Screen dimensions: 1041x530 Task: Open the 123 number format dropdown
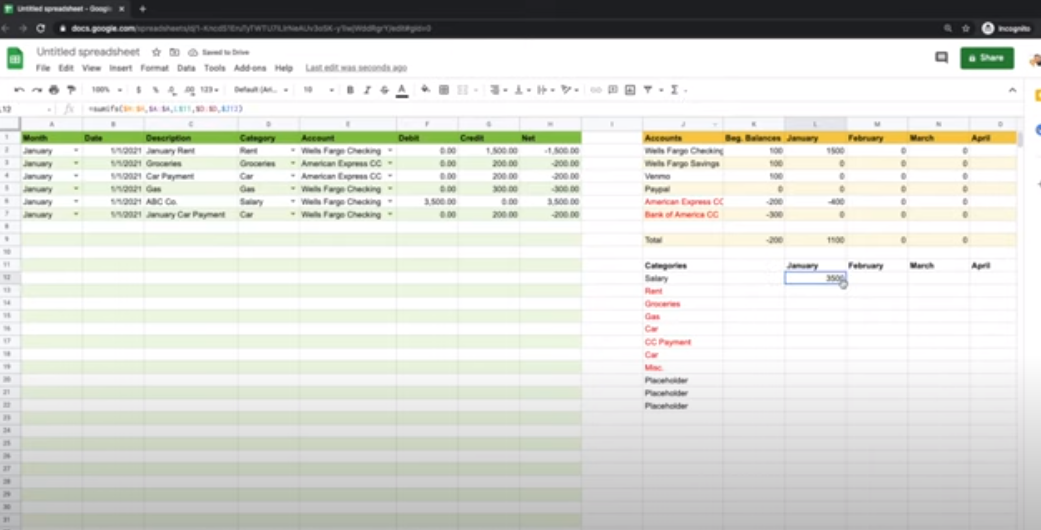click(209, 90)
